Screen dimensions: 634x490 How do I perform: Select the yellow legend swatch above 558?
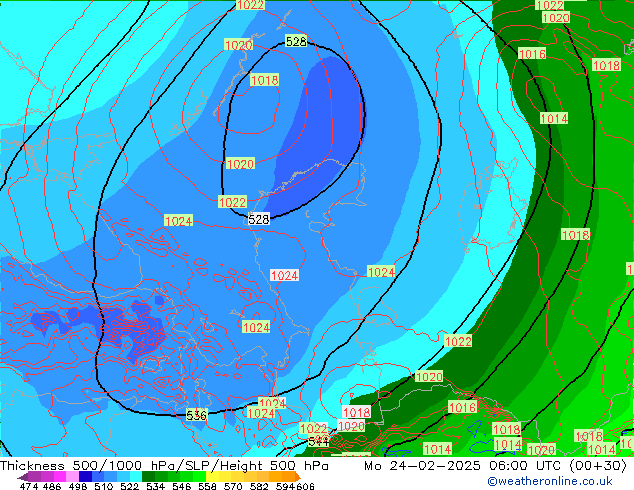tap(212, 476)
